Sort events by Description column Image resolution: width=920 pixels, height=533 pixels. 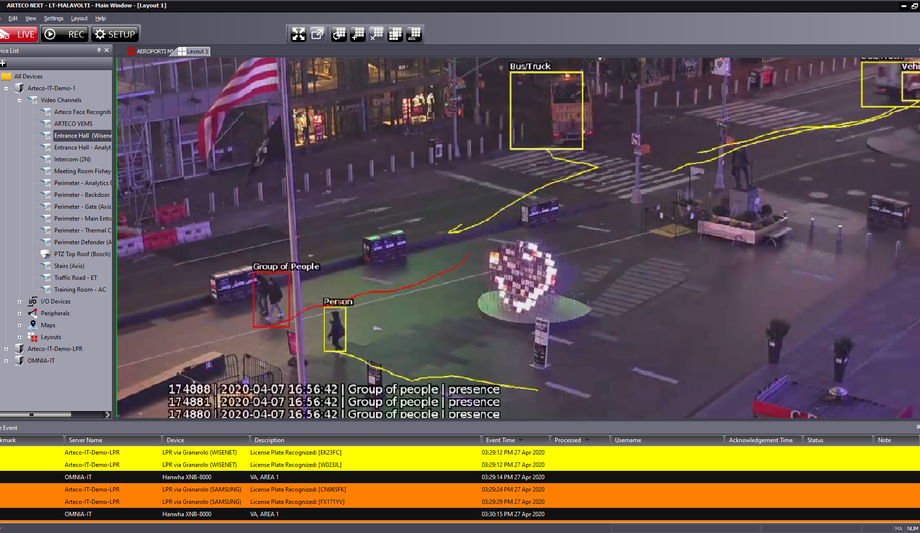(x=364, y=440)
